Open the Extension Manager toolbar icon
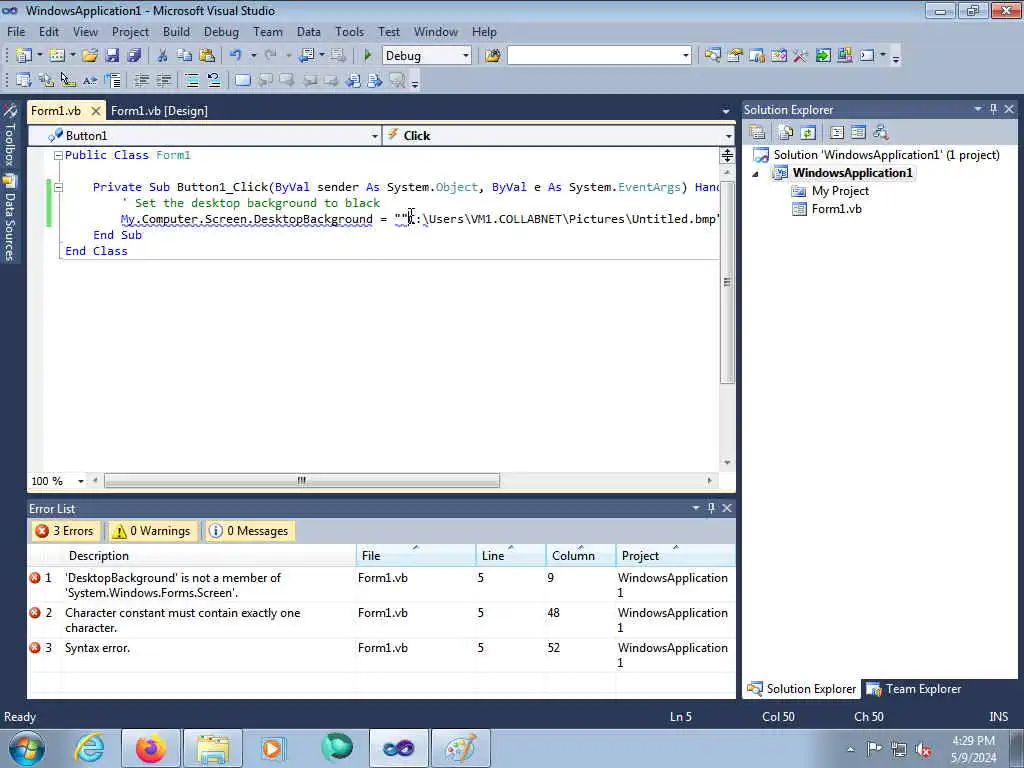The image size is (1024, 768). 844,56
